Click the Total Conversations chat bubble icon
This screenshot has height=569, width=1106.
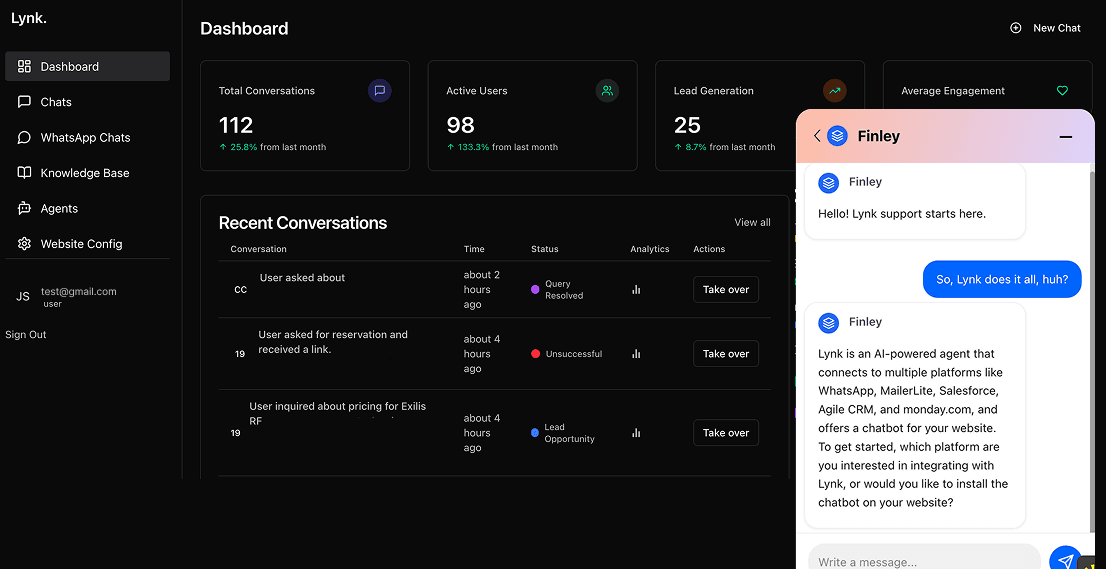[379, 90]
